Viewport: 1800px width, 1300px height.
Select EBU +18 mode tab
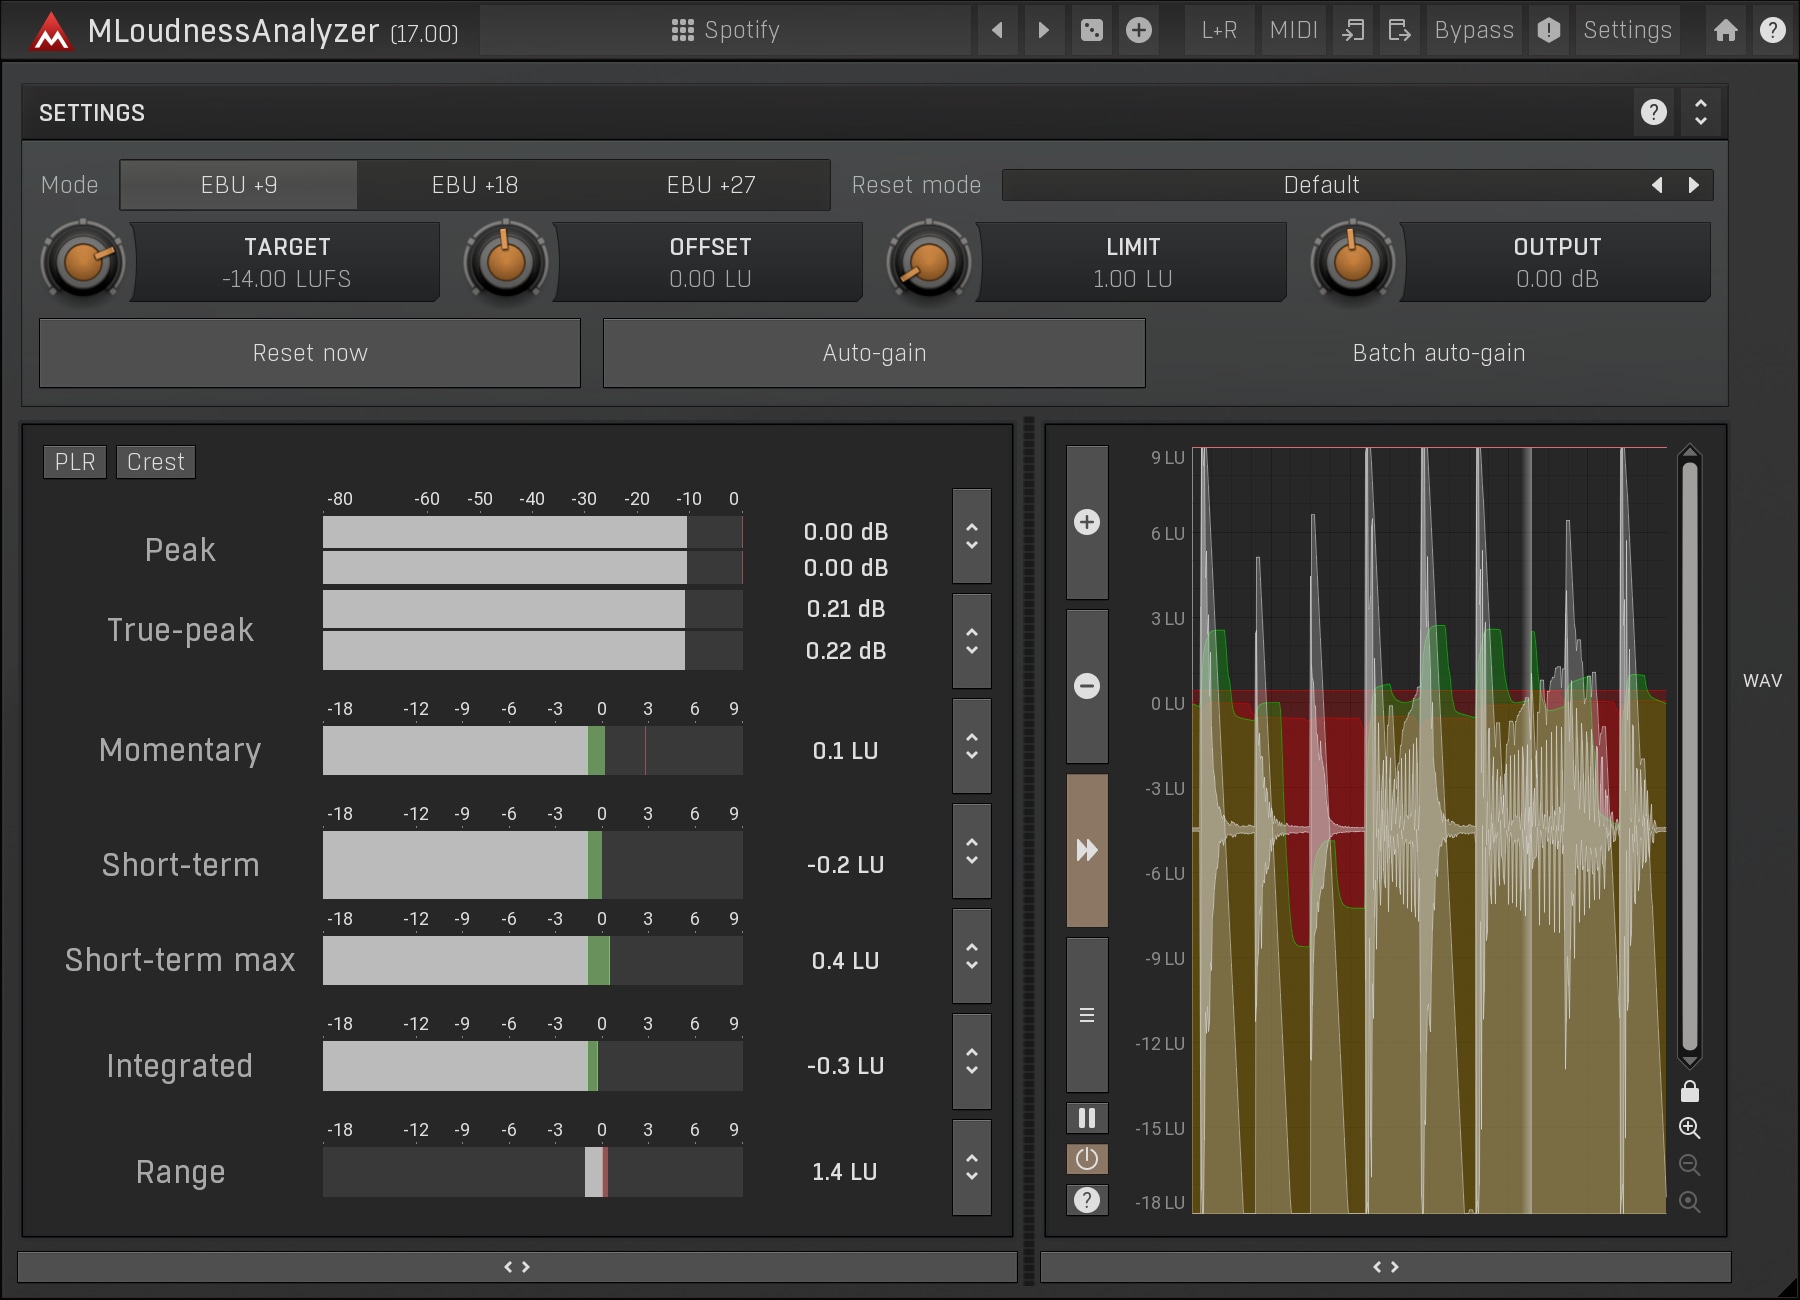click(474, 185)
